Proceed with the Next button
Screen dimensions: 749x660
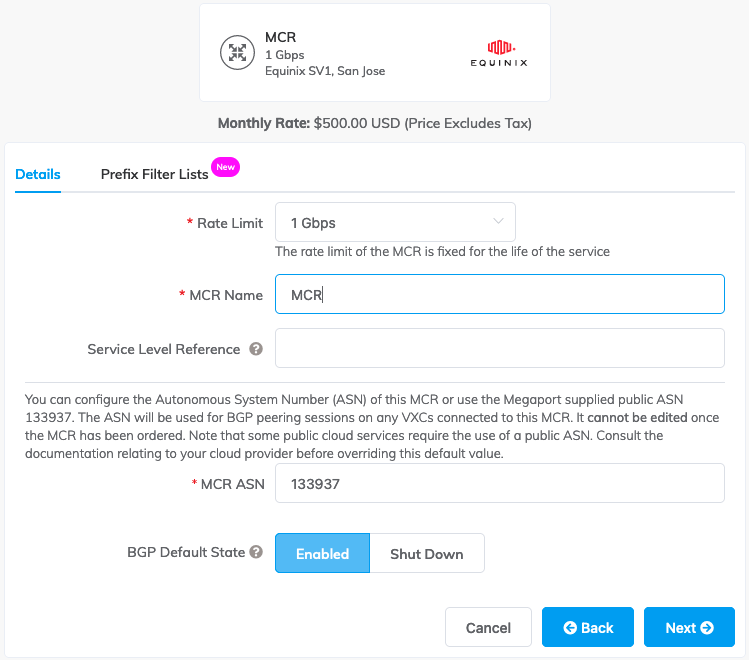tap(689, 628)
